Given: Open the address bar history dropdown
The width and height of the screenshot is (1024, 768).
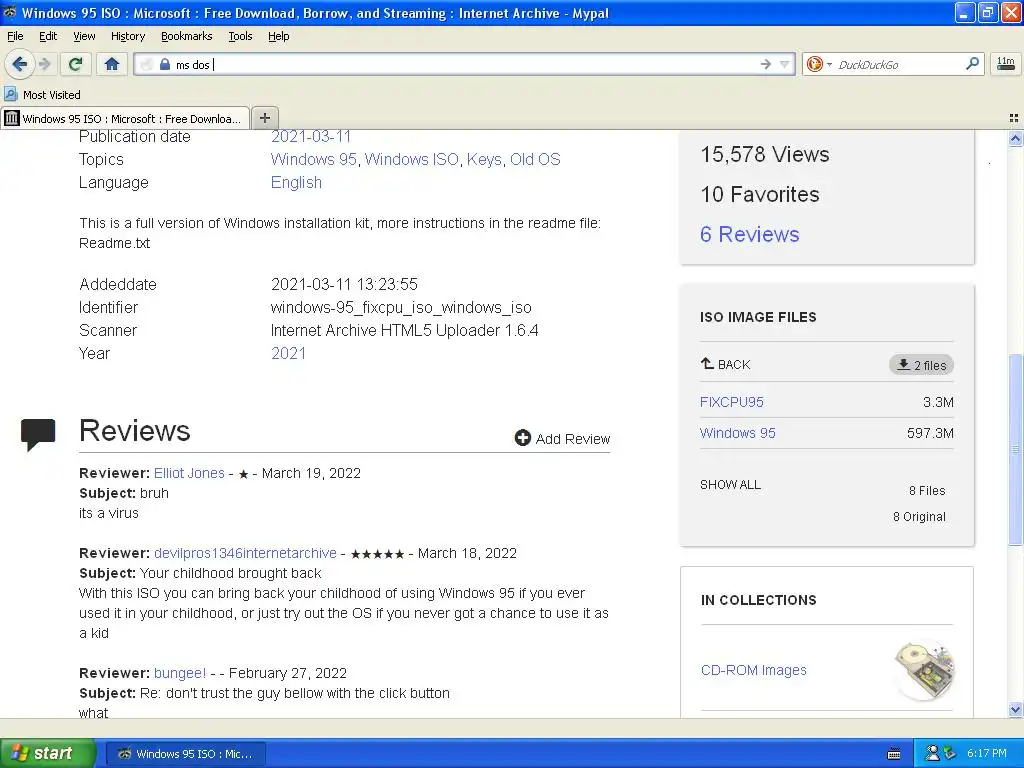Looking at the screenshot, I should (x=785, y=64).
